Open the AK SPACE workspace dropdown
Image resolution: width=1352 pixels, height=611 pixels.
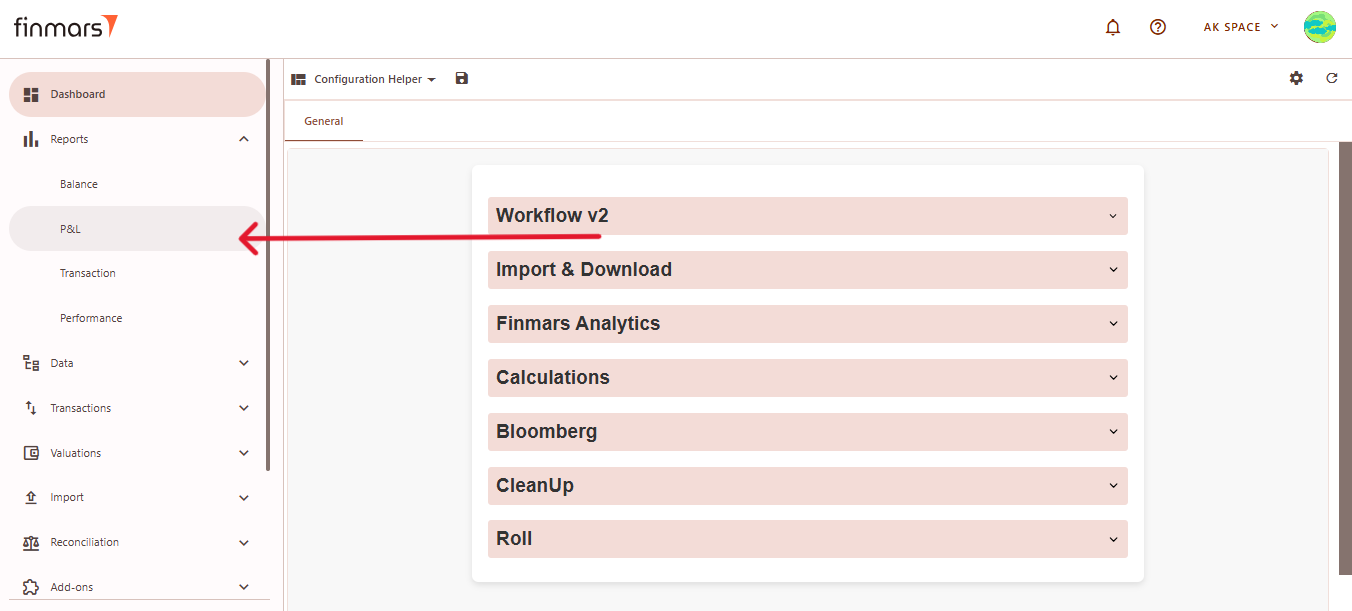click(1240, 27)
